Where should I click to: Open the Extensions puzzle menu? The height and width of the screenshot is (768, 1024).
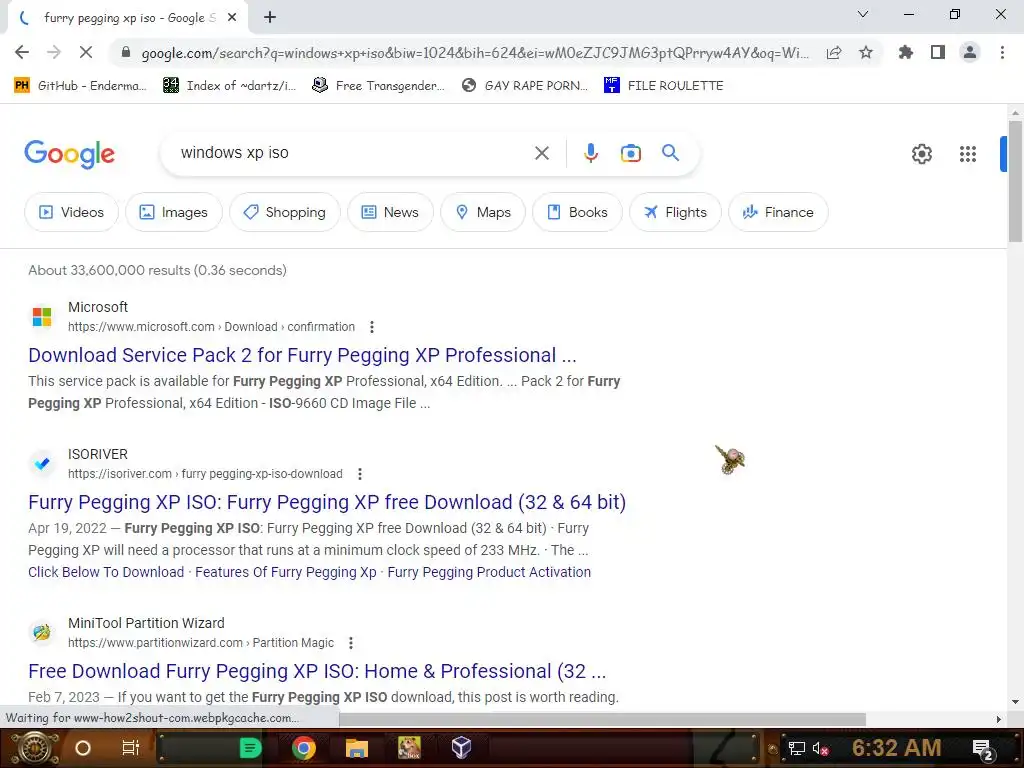[x=906, y=52]
